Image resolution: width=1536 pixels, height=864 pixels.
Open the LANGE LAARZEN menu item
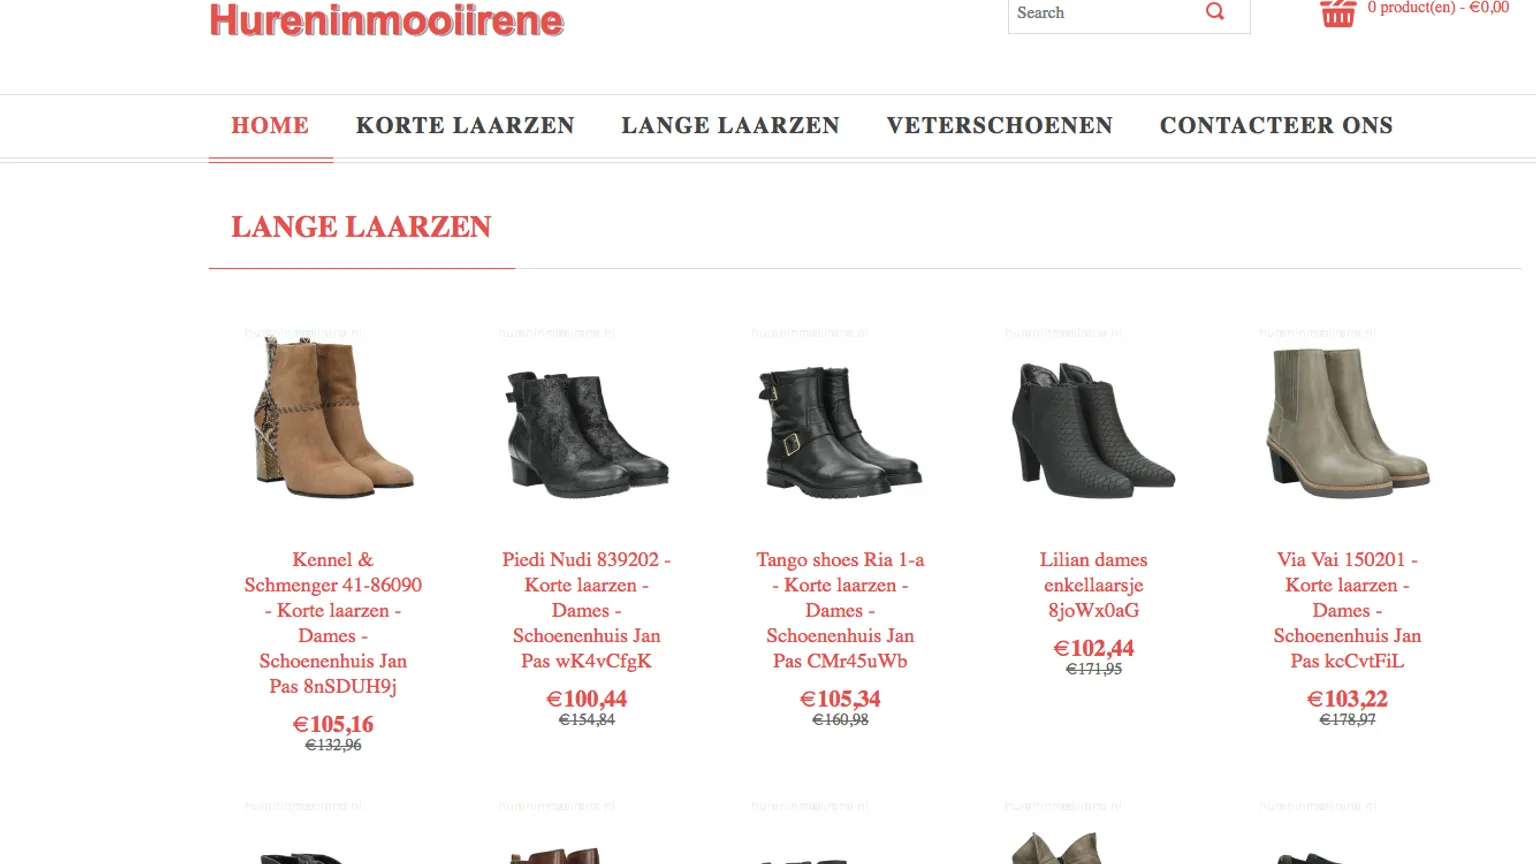tap(730, 126)
